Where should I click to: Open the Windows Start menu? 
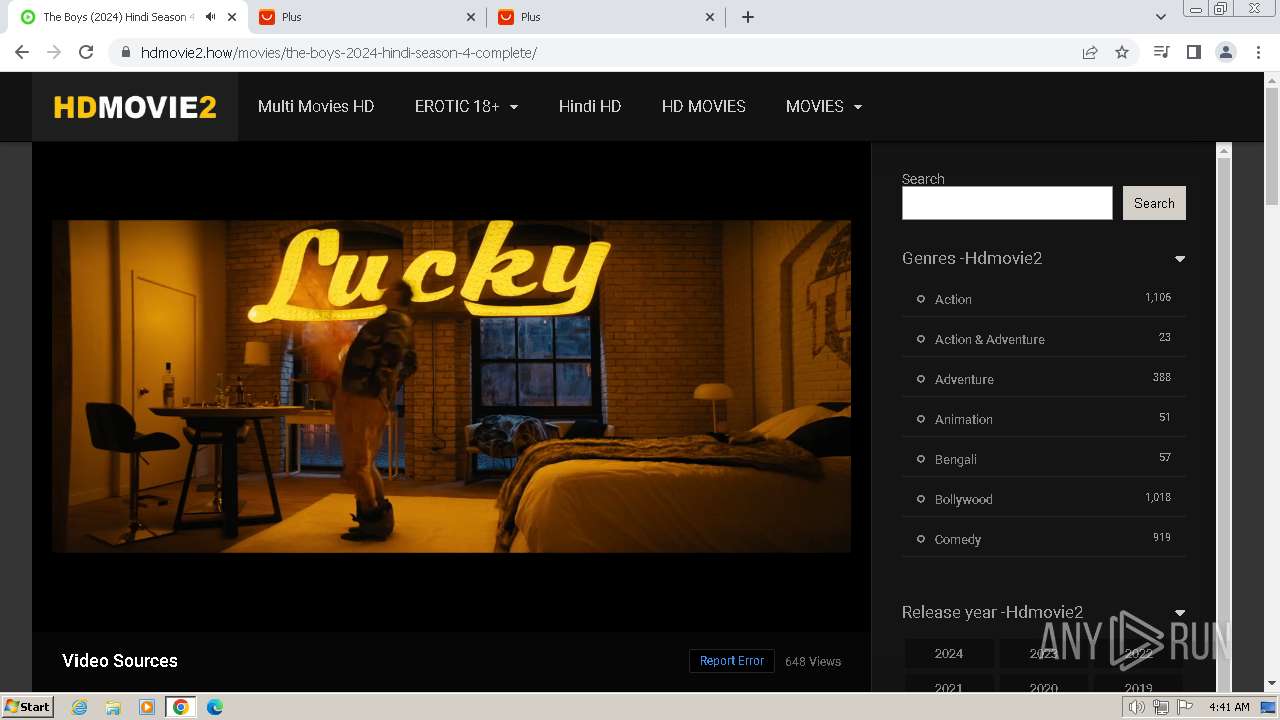click(x=28, y=706)
